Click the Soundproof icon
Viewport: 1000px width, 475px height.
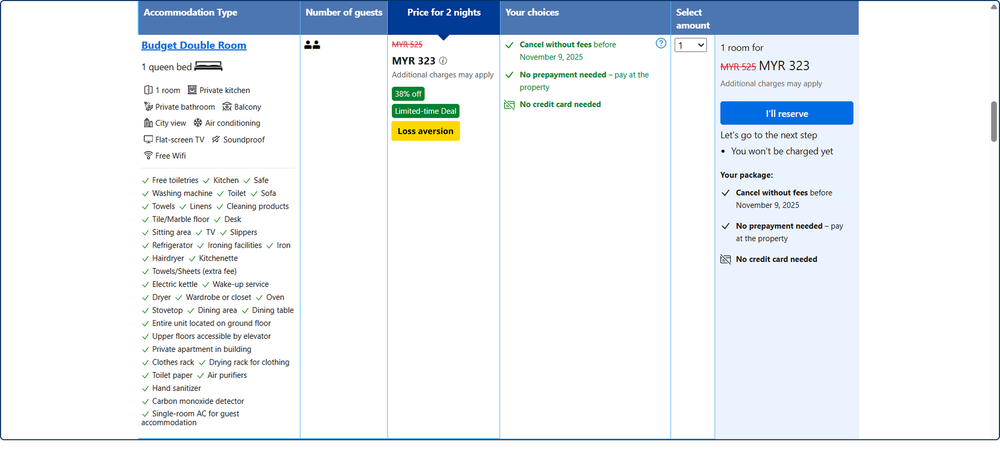pos(216,139)
